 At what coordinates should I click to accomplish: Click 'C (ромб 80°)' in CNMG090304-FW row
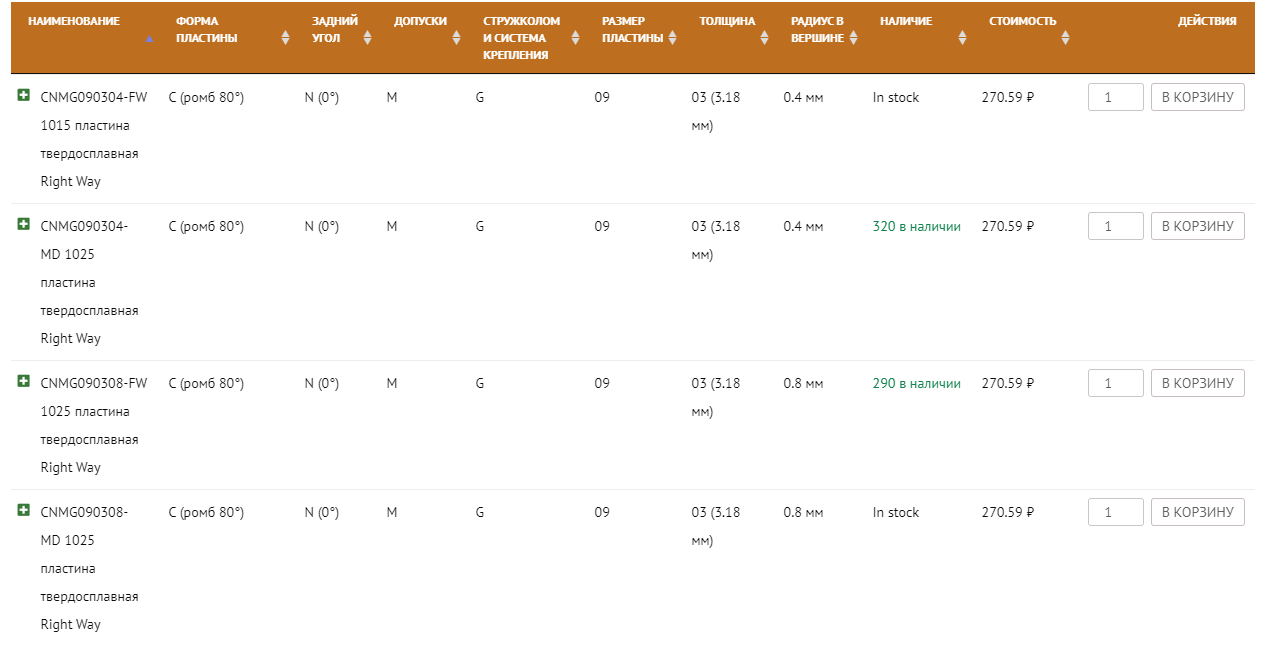(x=206, y=97)
